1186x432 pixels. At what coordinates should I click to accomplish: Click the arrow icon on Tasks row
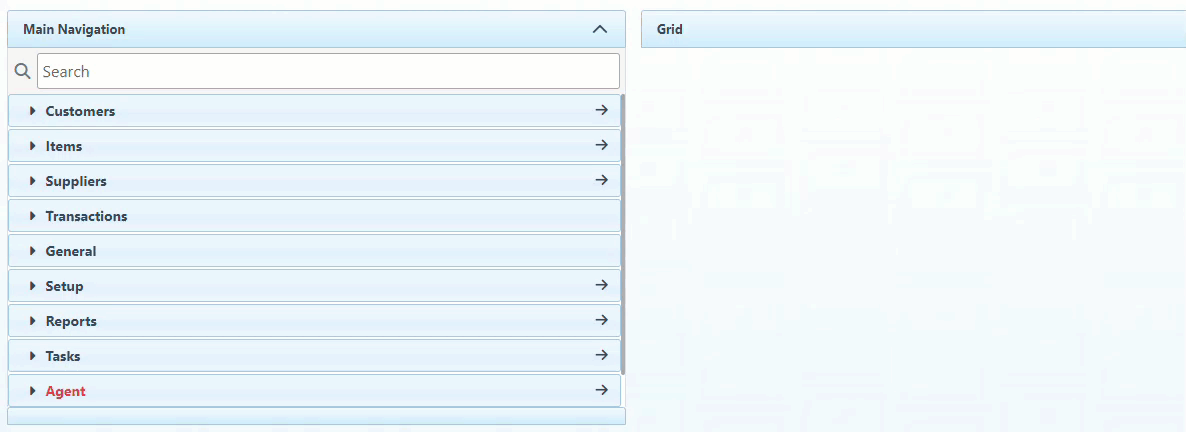coord(601,355)
